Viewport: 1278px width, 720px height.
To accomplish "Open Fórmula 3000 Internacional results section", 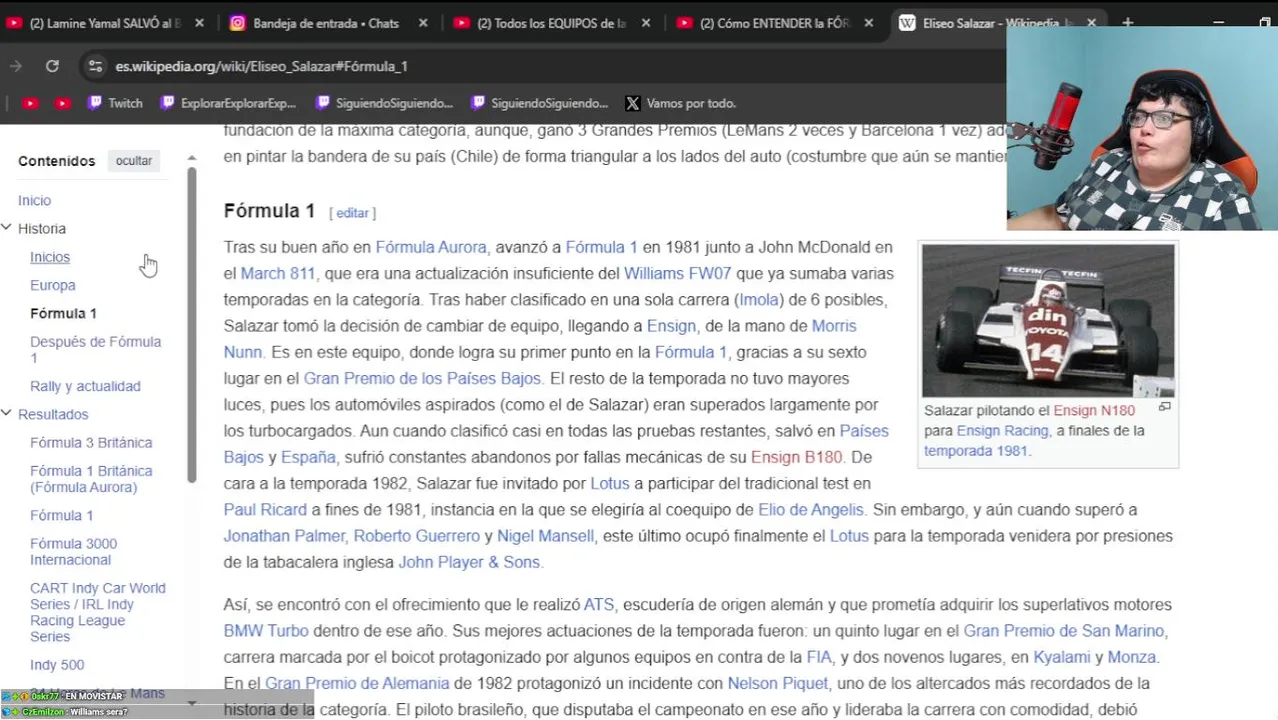I will click(73, 552).
